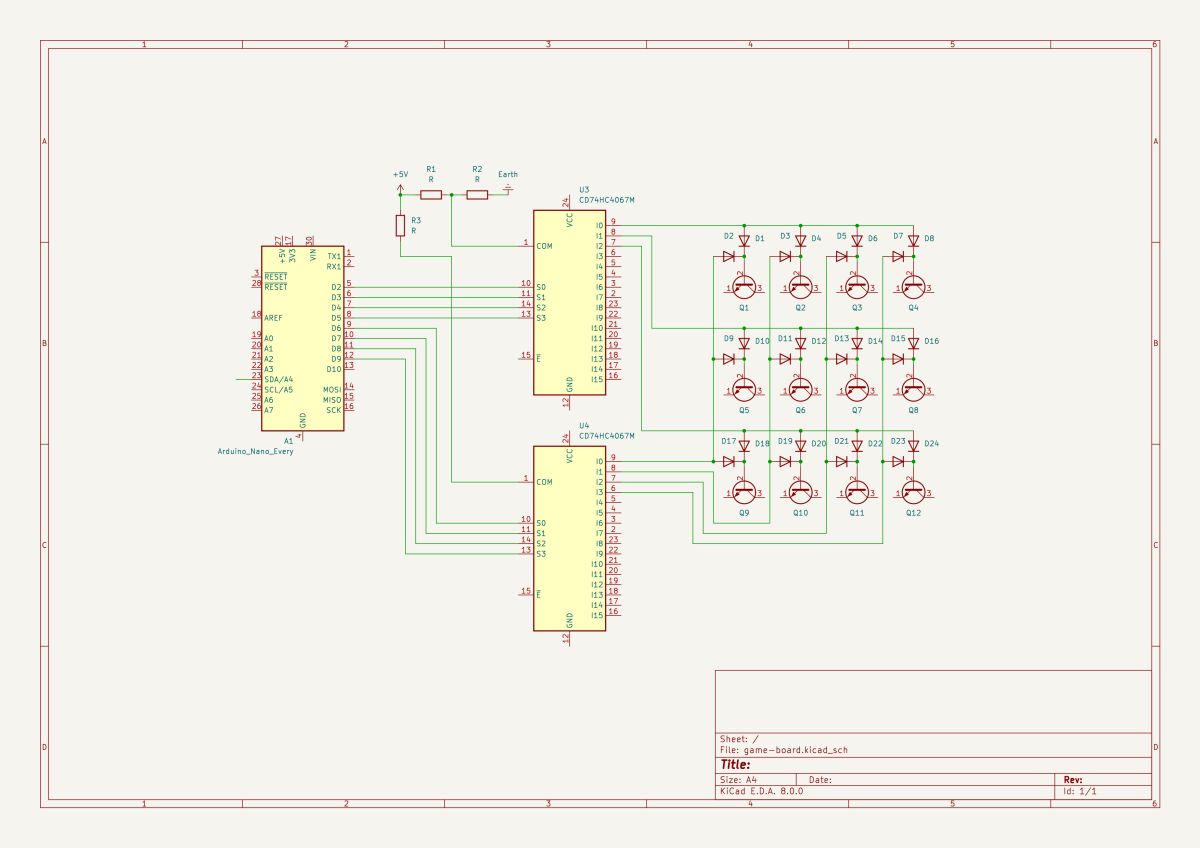Select the U3 multiplexer body

point(569,303)
